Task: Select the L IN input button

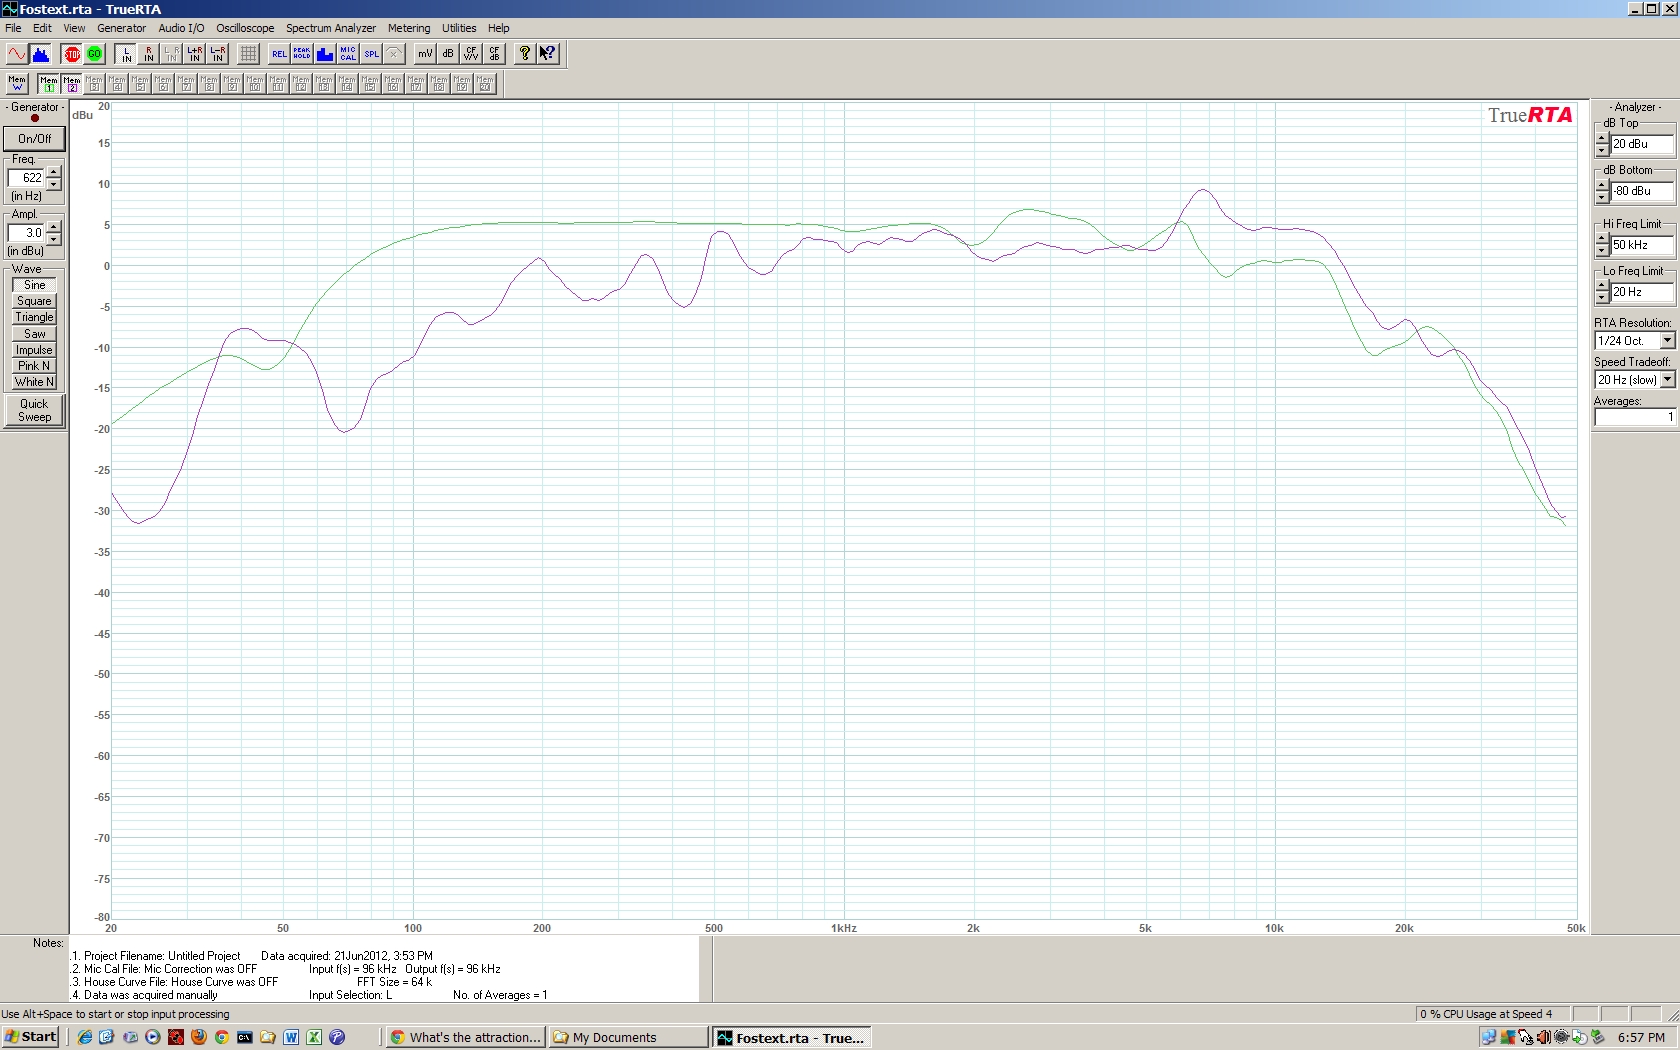Action: [126, 54]
